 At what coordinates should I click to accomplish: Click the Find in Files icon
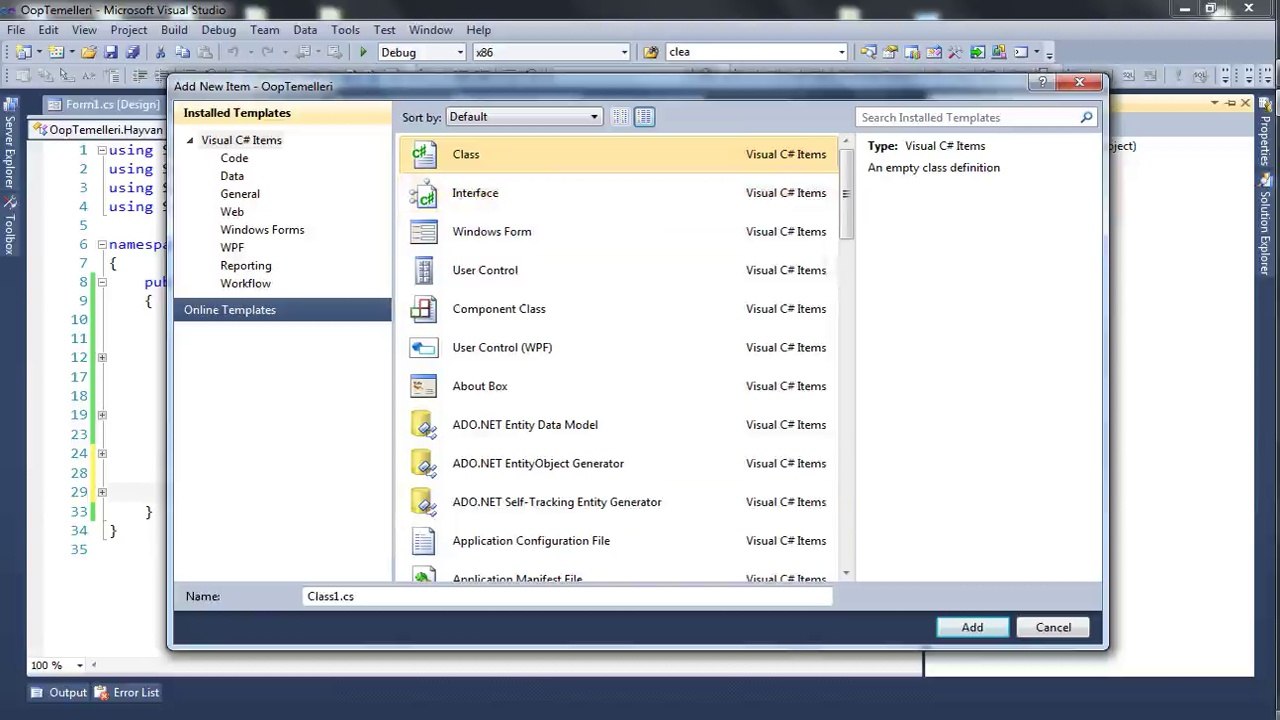click(x=651, y=52)
